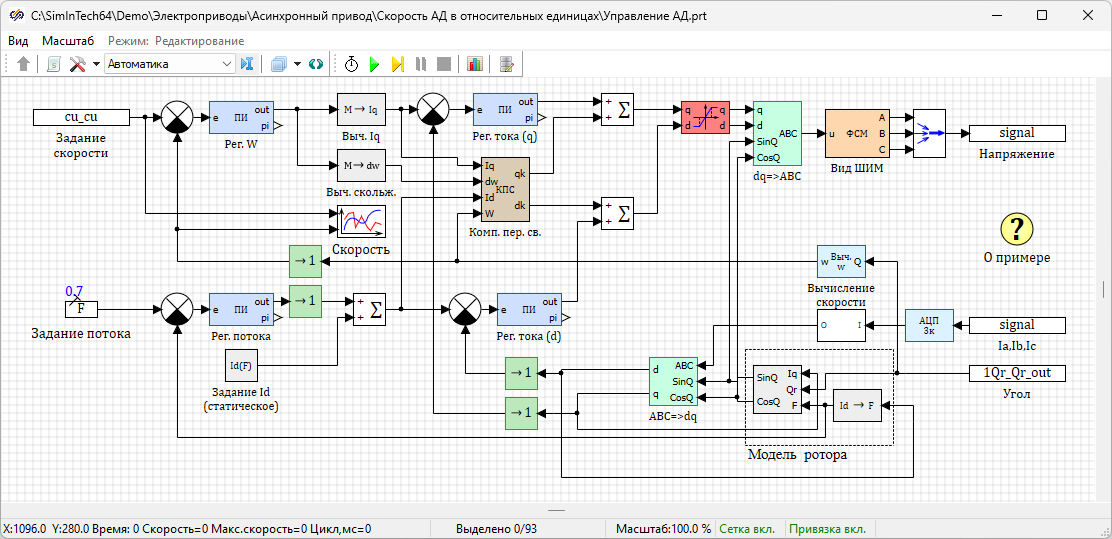Click the 'Задание Id' Id(F) block

pyautogui.click(x=241, y=366)
